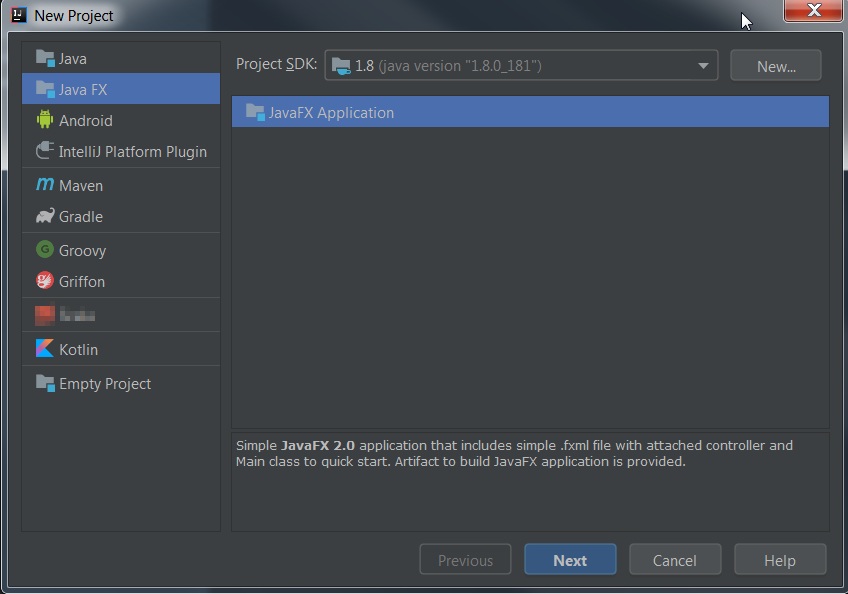Image resolution: width=848 pixels, height=594 pixels.
Task: Click the JavaFX Application folder icon
Action: tap(252, 112)
